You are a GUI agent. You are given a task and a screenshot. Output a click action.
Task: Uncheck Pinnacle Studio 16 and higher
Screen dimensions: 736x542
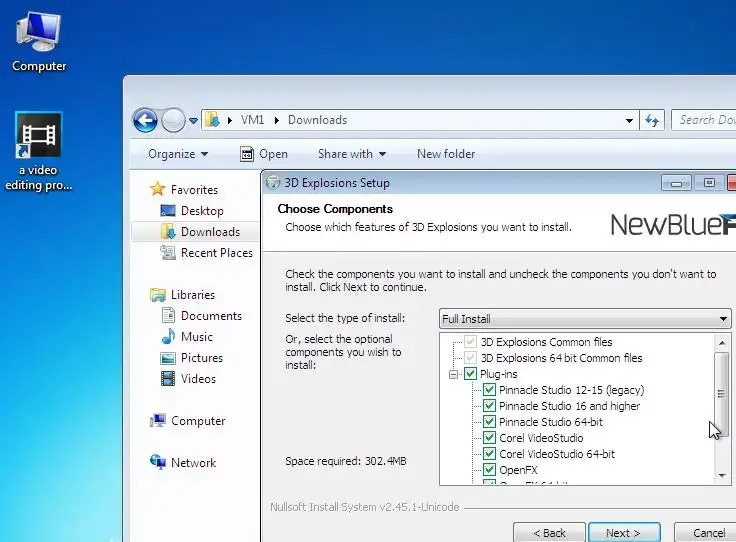coord(489,406)
